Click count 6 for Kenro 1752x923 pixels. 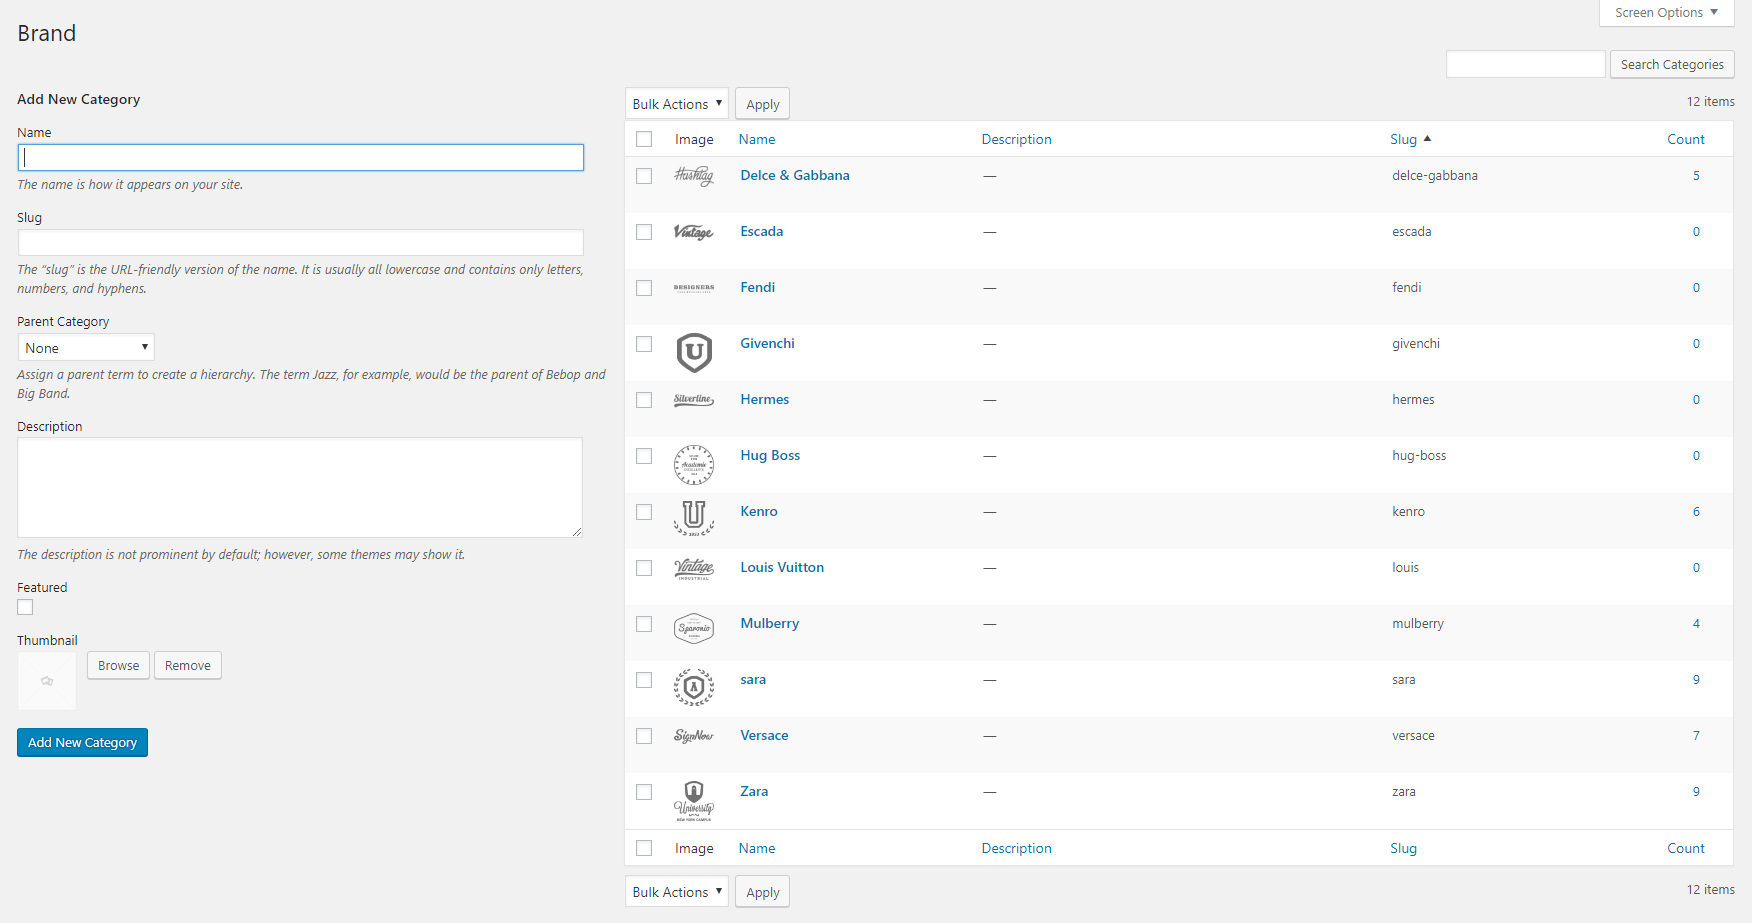[x=1696, y=511]
